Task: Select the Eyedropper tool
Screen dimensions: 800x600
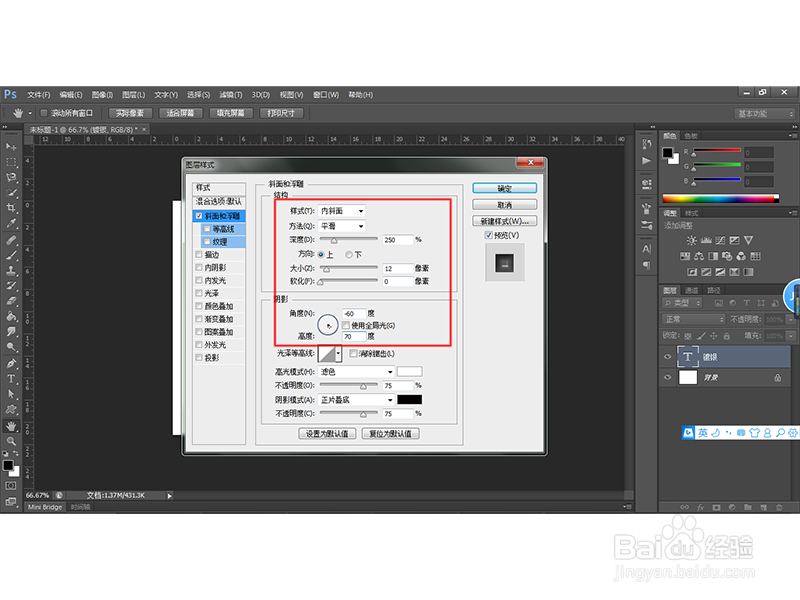Action: pyautogui.click(x=11, y=223)
